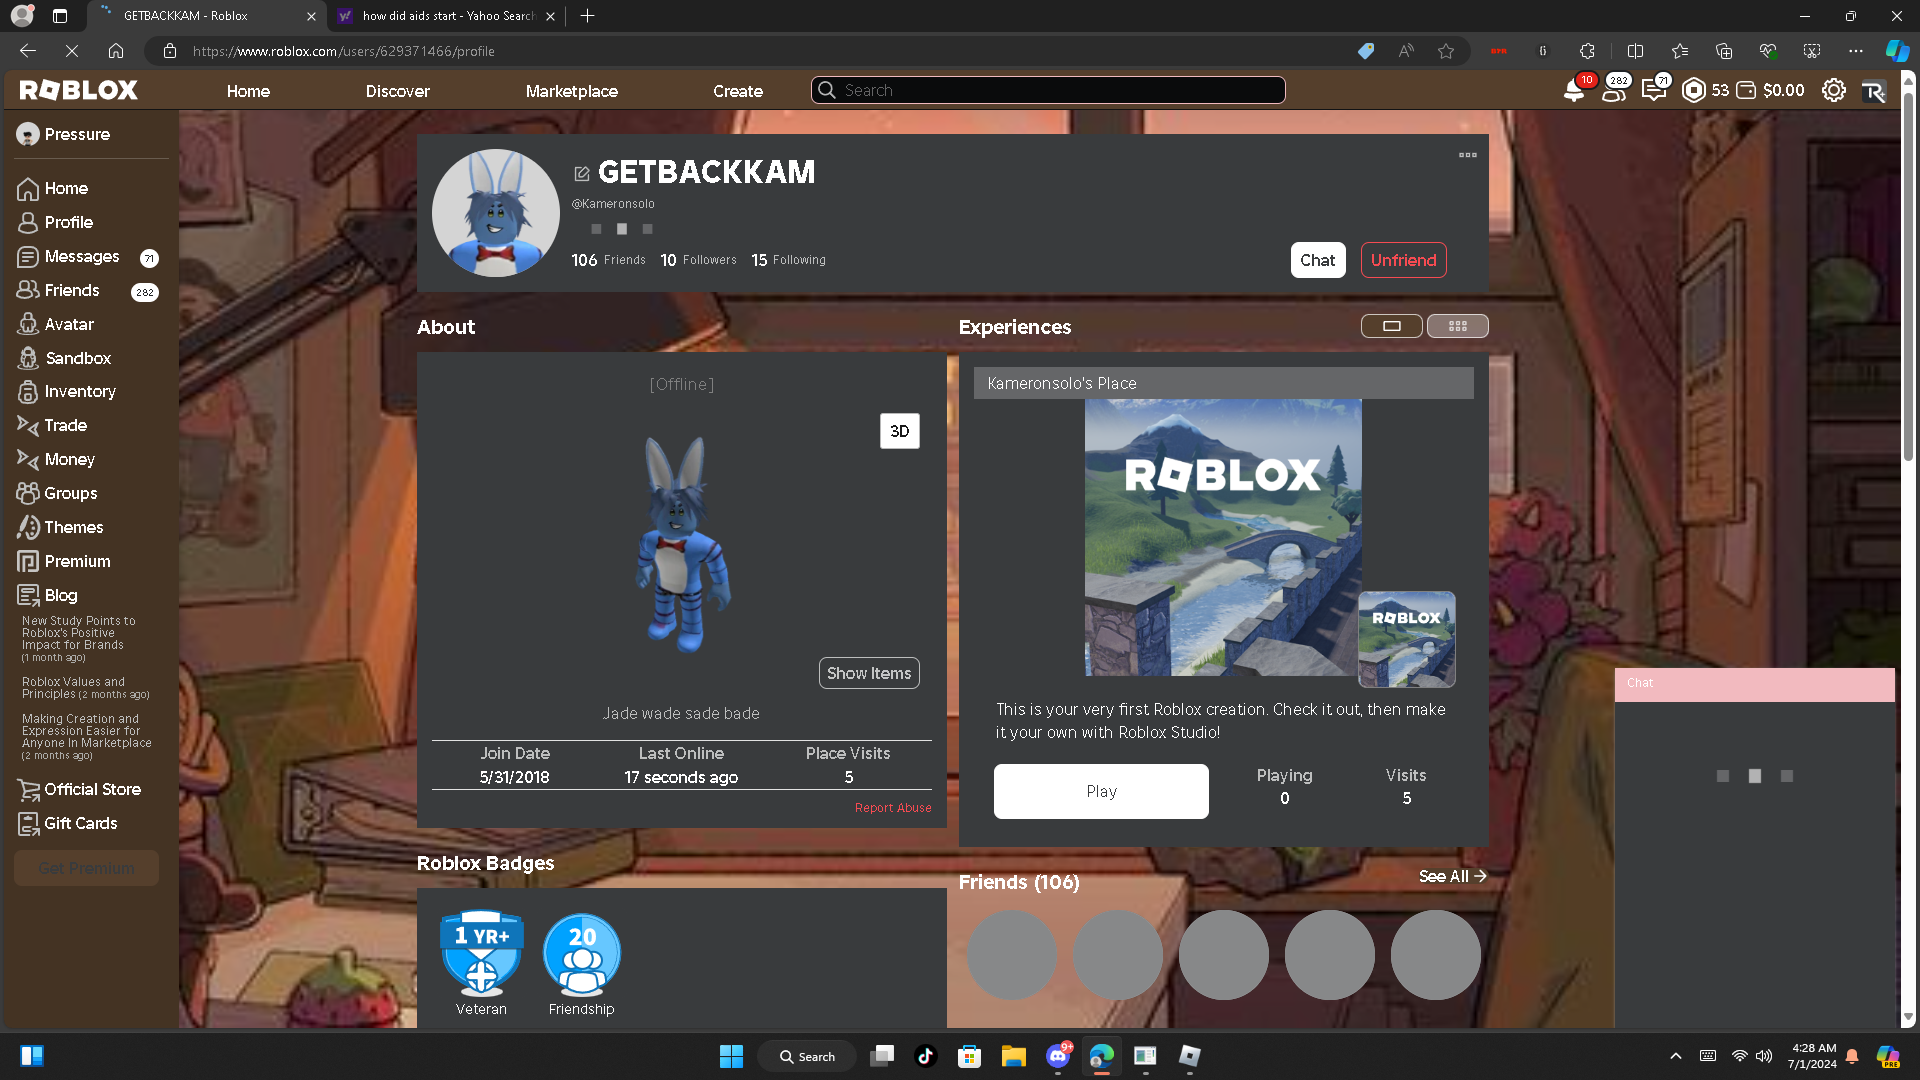Go to Home in top navigation
The image size is (1920, 1080).
coord(248,91)
